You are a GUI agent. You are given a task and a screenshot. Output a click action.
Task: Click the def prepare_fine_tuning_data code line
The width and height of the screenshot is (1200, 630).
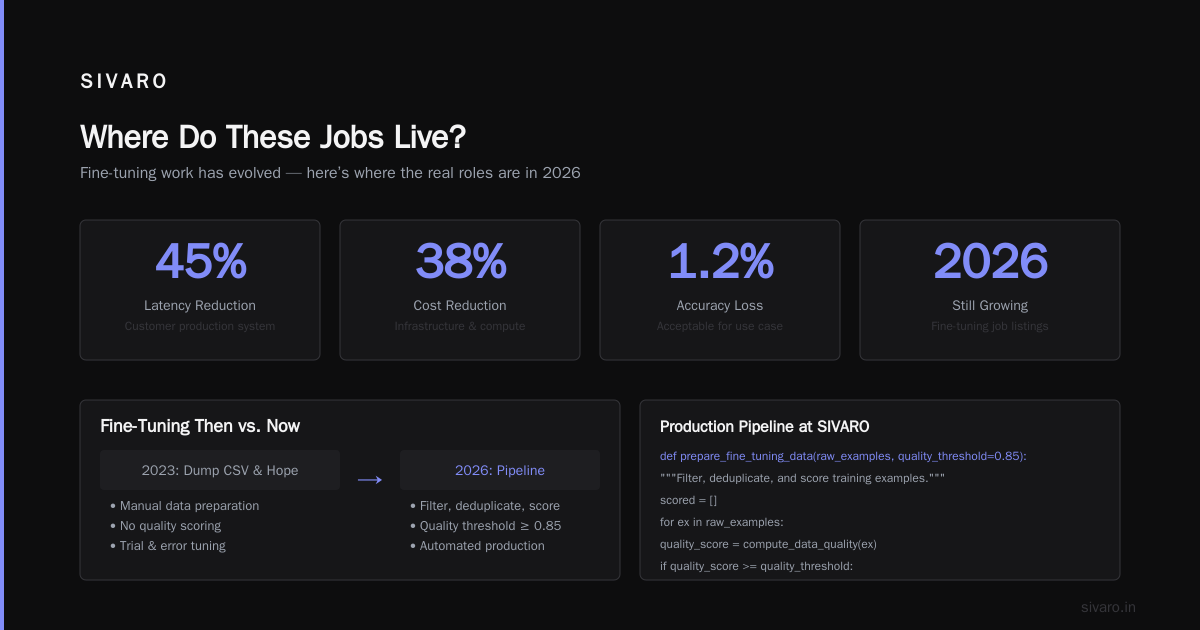843,456
